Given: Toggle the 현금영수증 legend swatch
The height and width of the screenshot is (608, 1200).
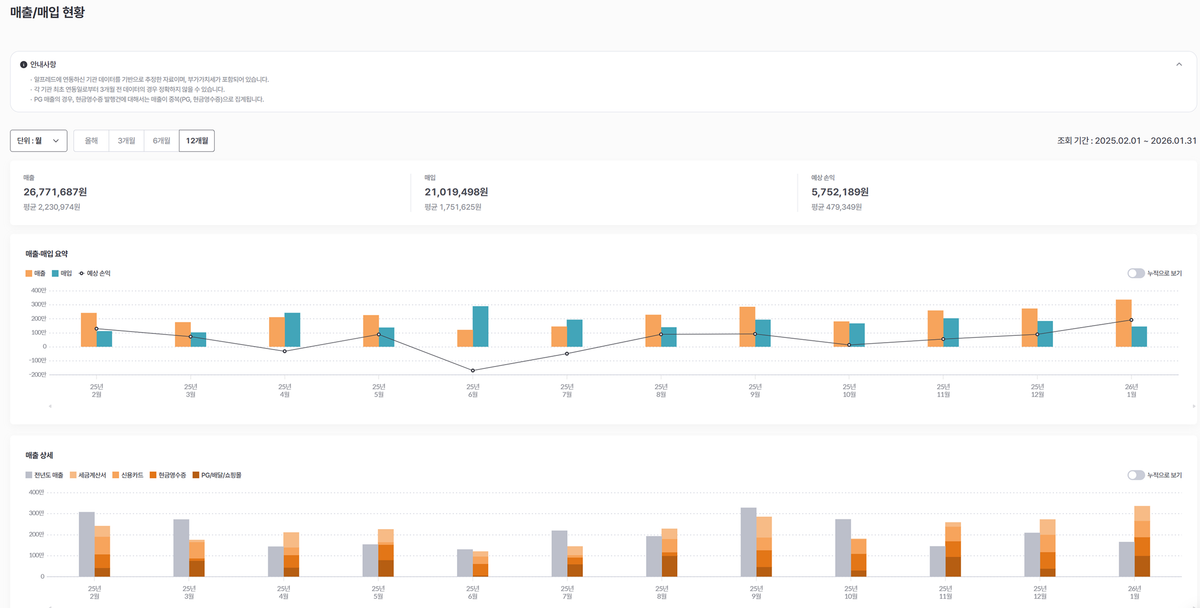Looking at the screenshot, I should [154, 475].
